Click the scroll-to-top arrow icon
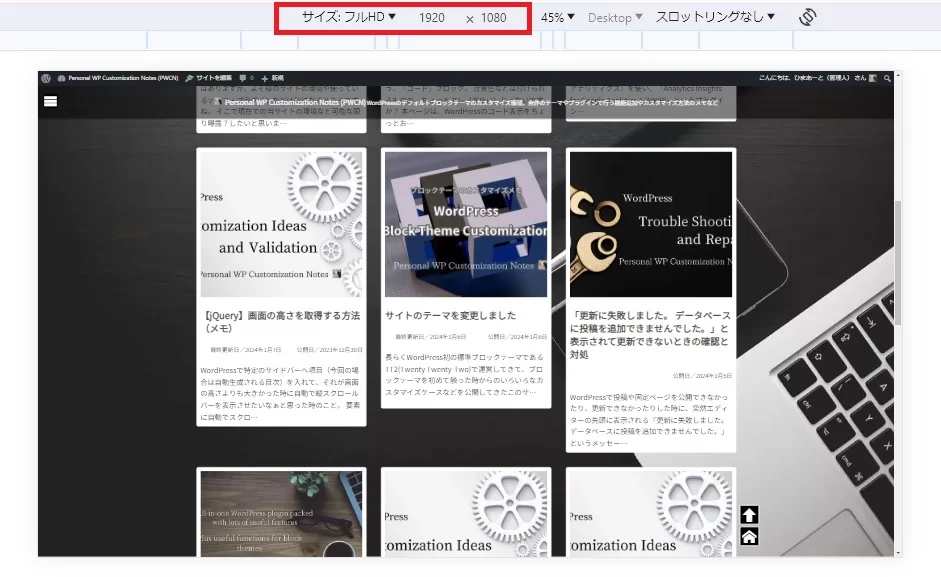Image resolution: width=941 pixels, height=577 pixels. (x=749, y=515)
